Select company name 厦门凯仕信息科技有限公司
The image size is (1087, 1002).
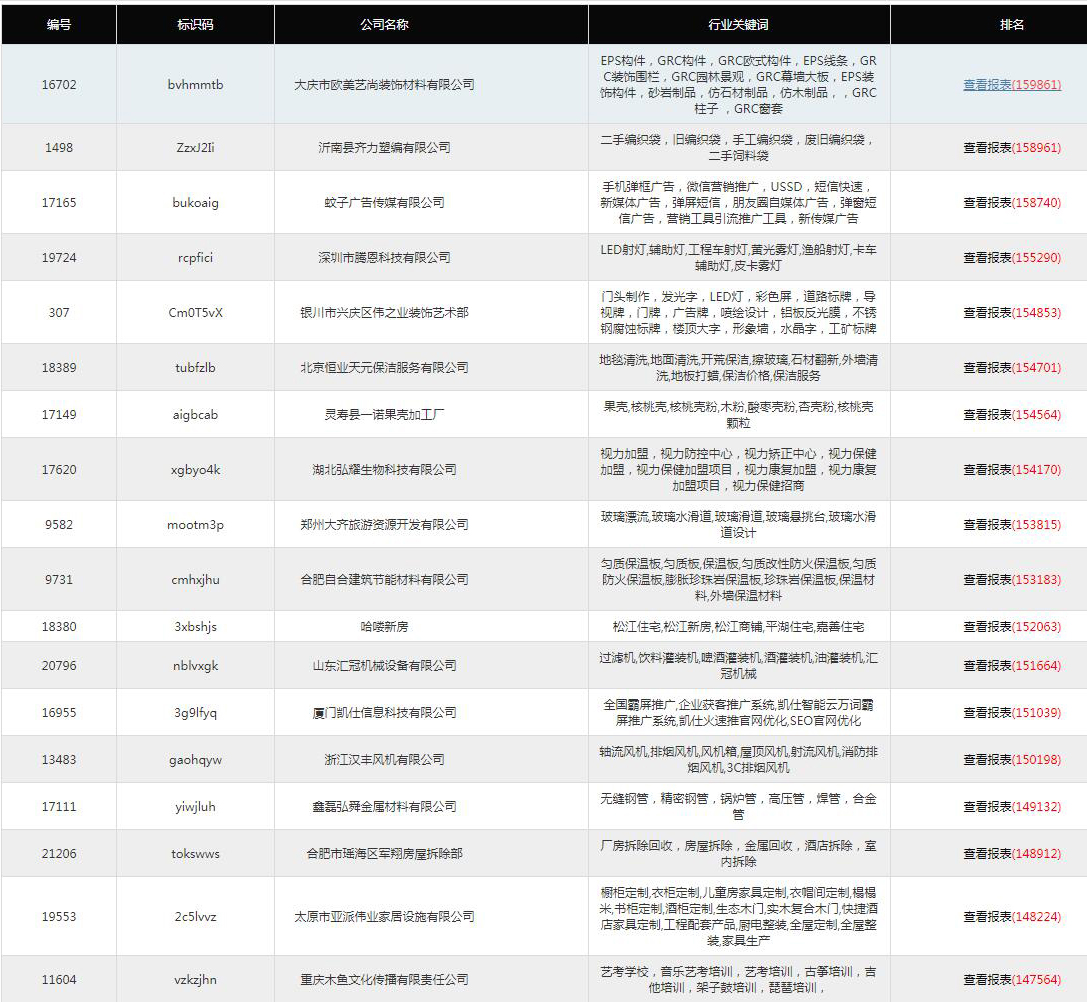[384, 712]
